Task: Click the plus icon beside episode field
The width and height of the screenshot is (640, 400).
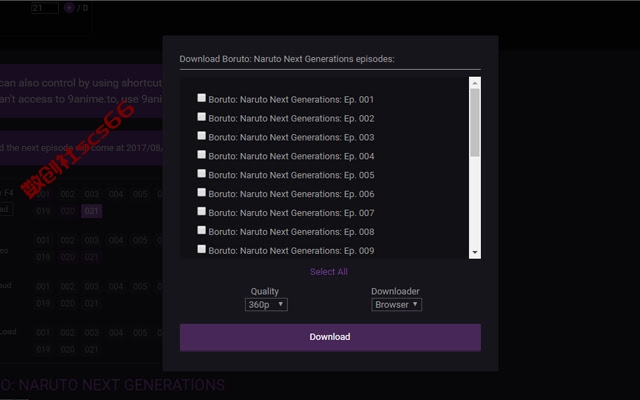Action: [69, 8]
